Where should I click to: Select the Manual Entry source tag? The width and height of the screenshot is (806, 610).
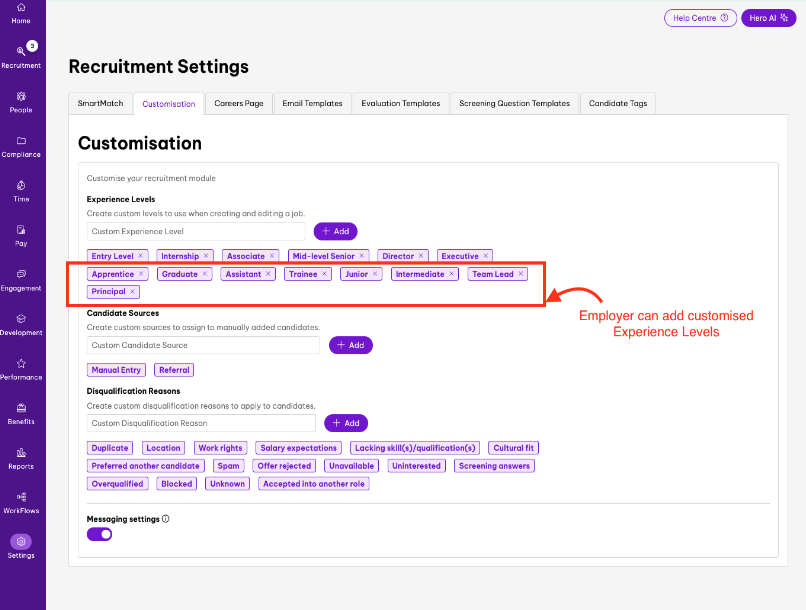coord(116,370)
